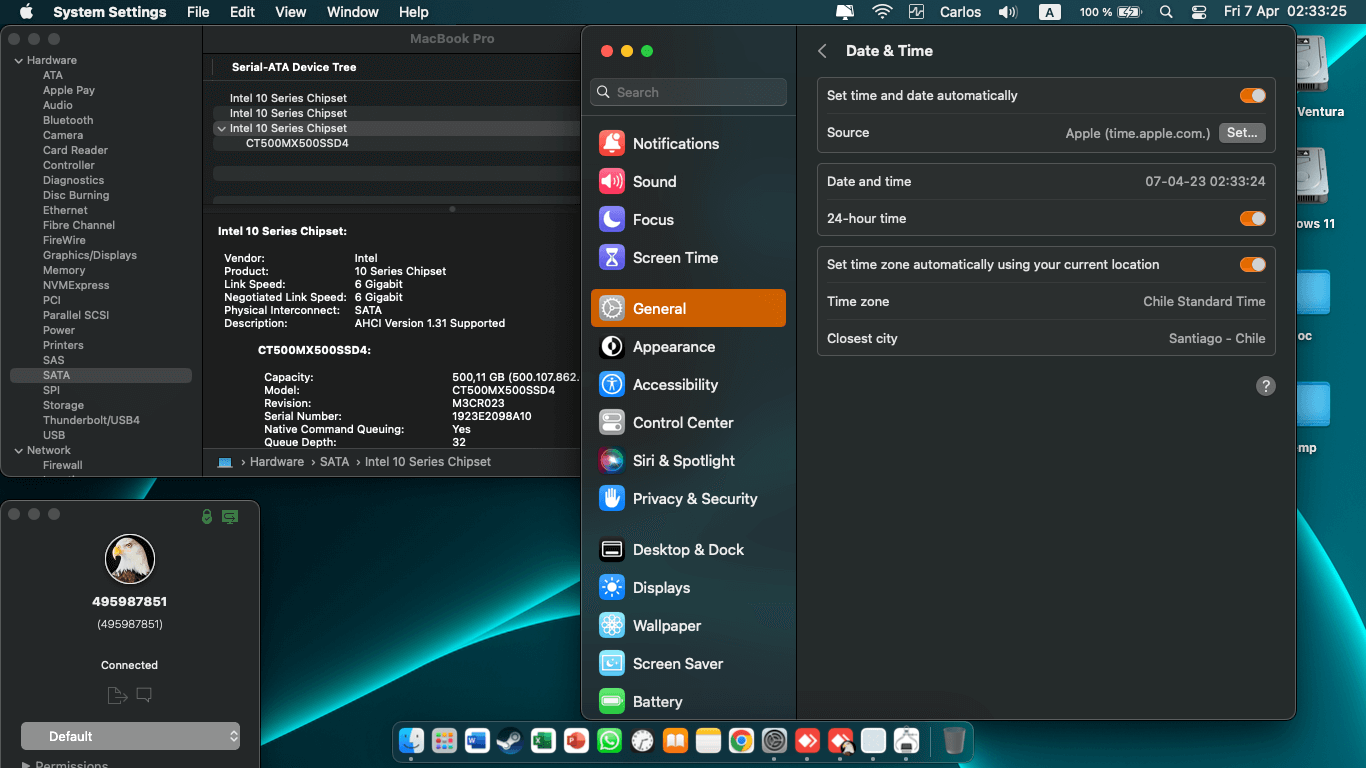Click green lock security icon in AnyDesk
The height and width of the screenshot is (768, 1366).
(x=207, y=516)
